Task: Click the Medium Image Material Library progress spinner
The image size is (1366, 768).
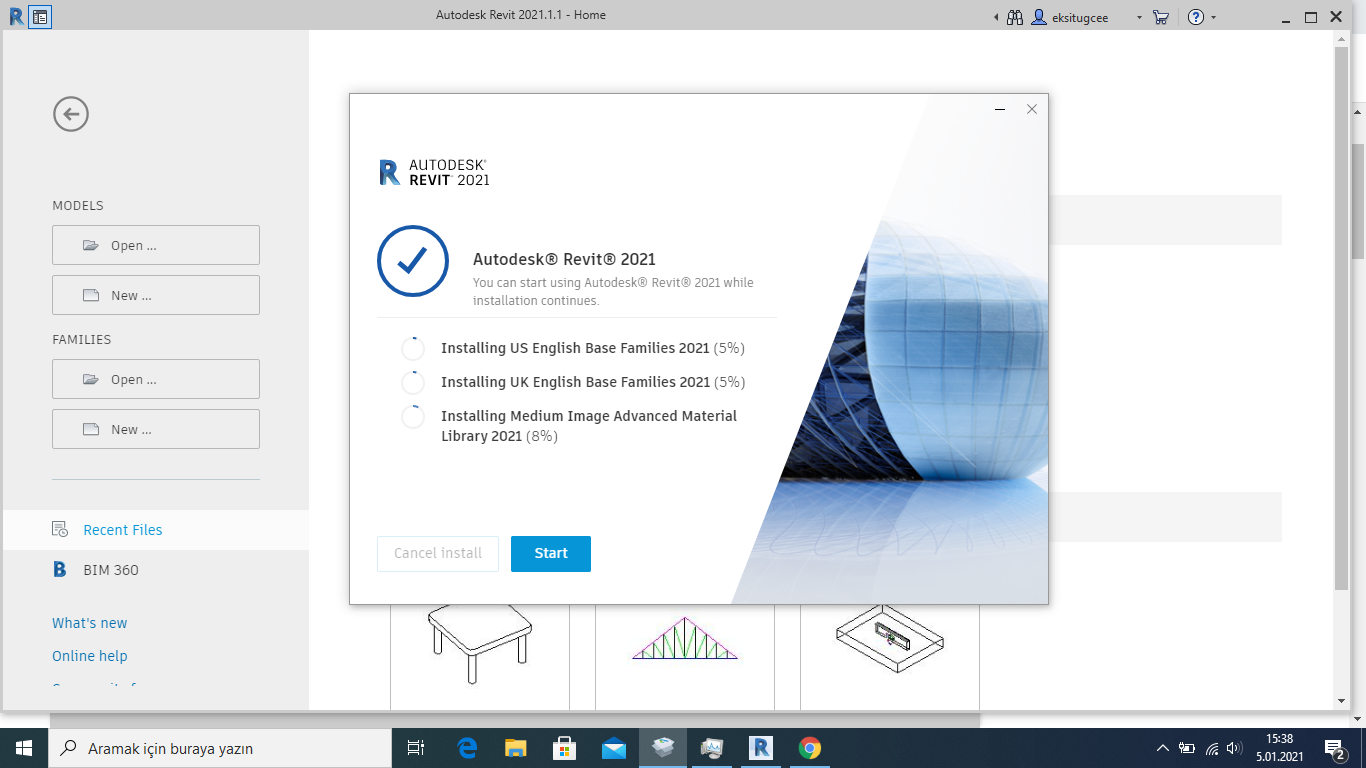Action: [413, 417]
